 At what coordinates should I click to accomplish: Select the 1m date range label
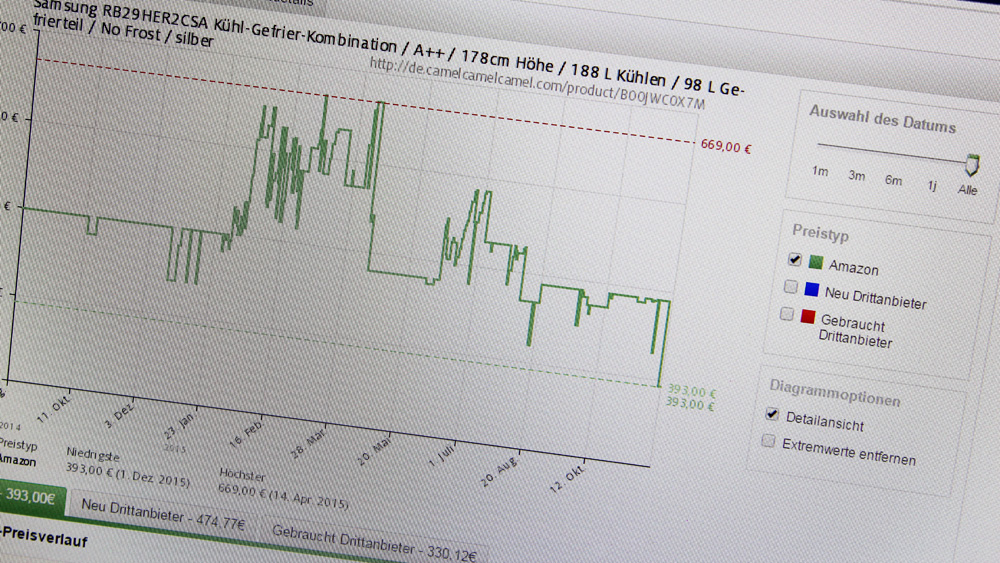tap(820, 171)
